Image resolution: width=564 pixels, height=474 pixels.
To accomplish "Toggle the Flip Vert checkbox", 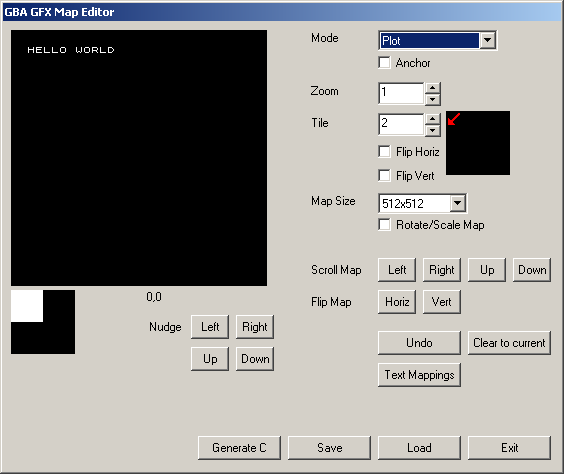I will point(384,176).
